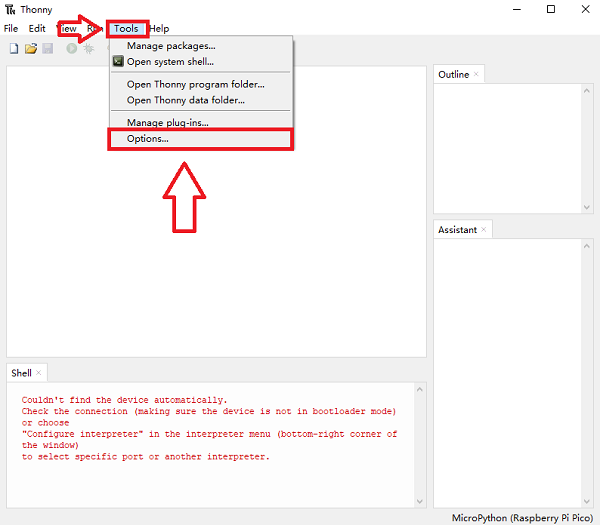Open the Help menu

159,29
